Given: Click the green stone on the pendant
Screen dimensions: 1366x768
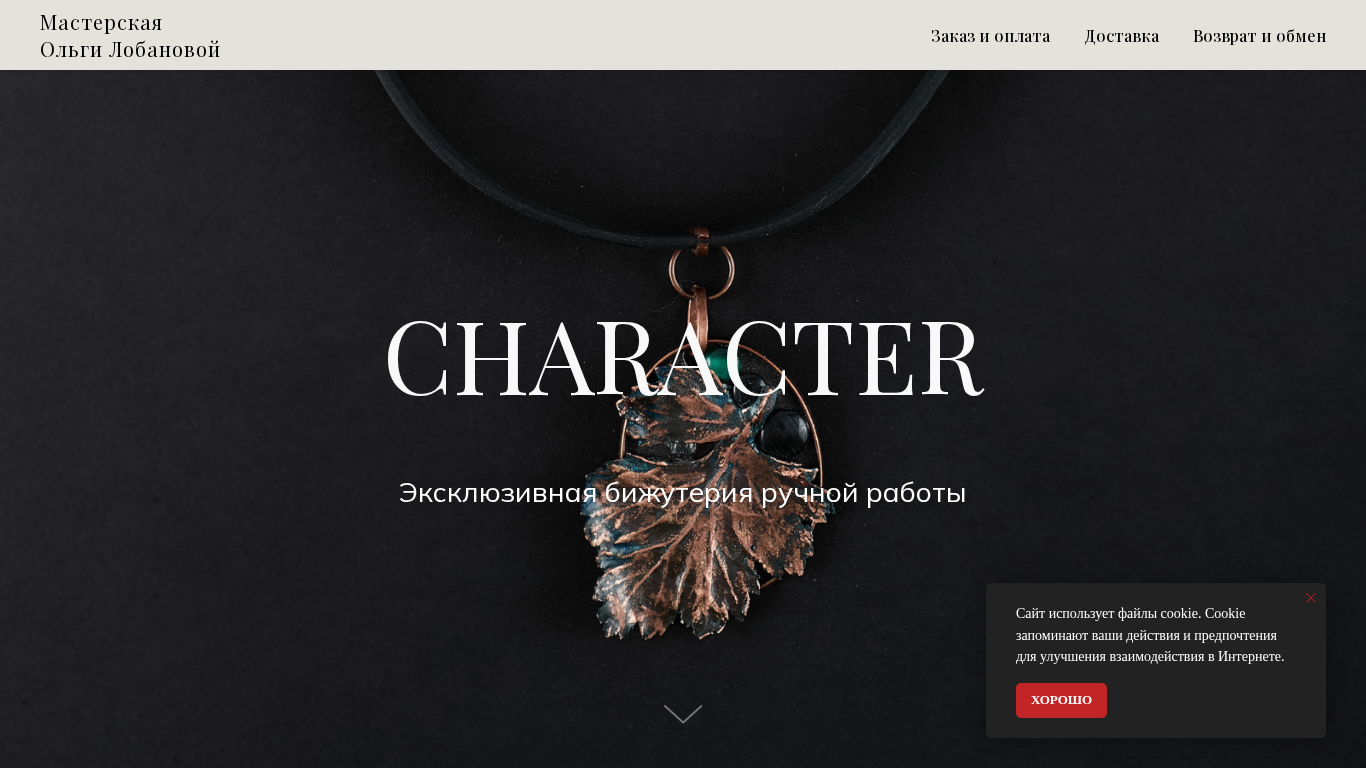Looking at the screenshot, I should [x=722, y=358].
